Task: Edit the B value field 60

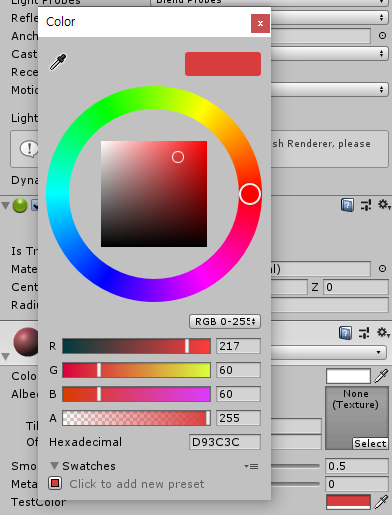Action: [238, 394]
